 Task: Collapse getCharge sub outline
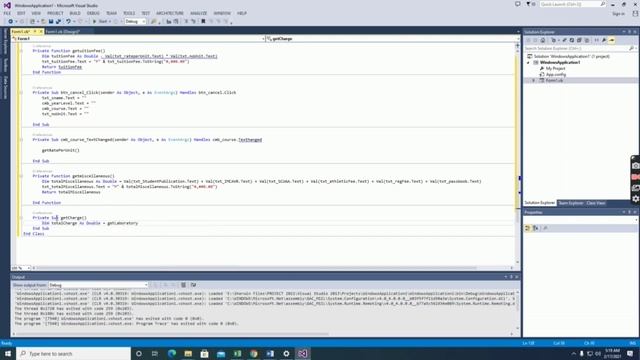[21, 218]
